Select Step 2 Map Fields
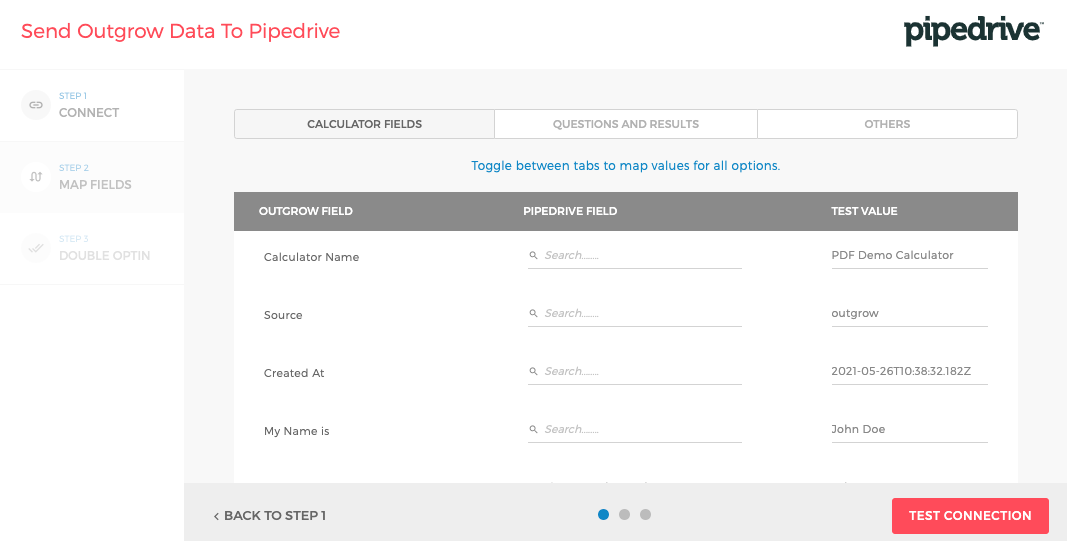 point(92,177)
